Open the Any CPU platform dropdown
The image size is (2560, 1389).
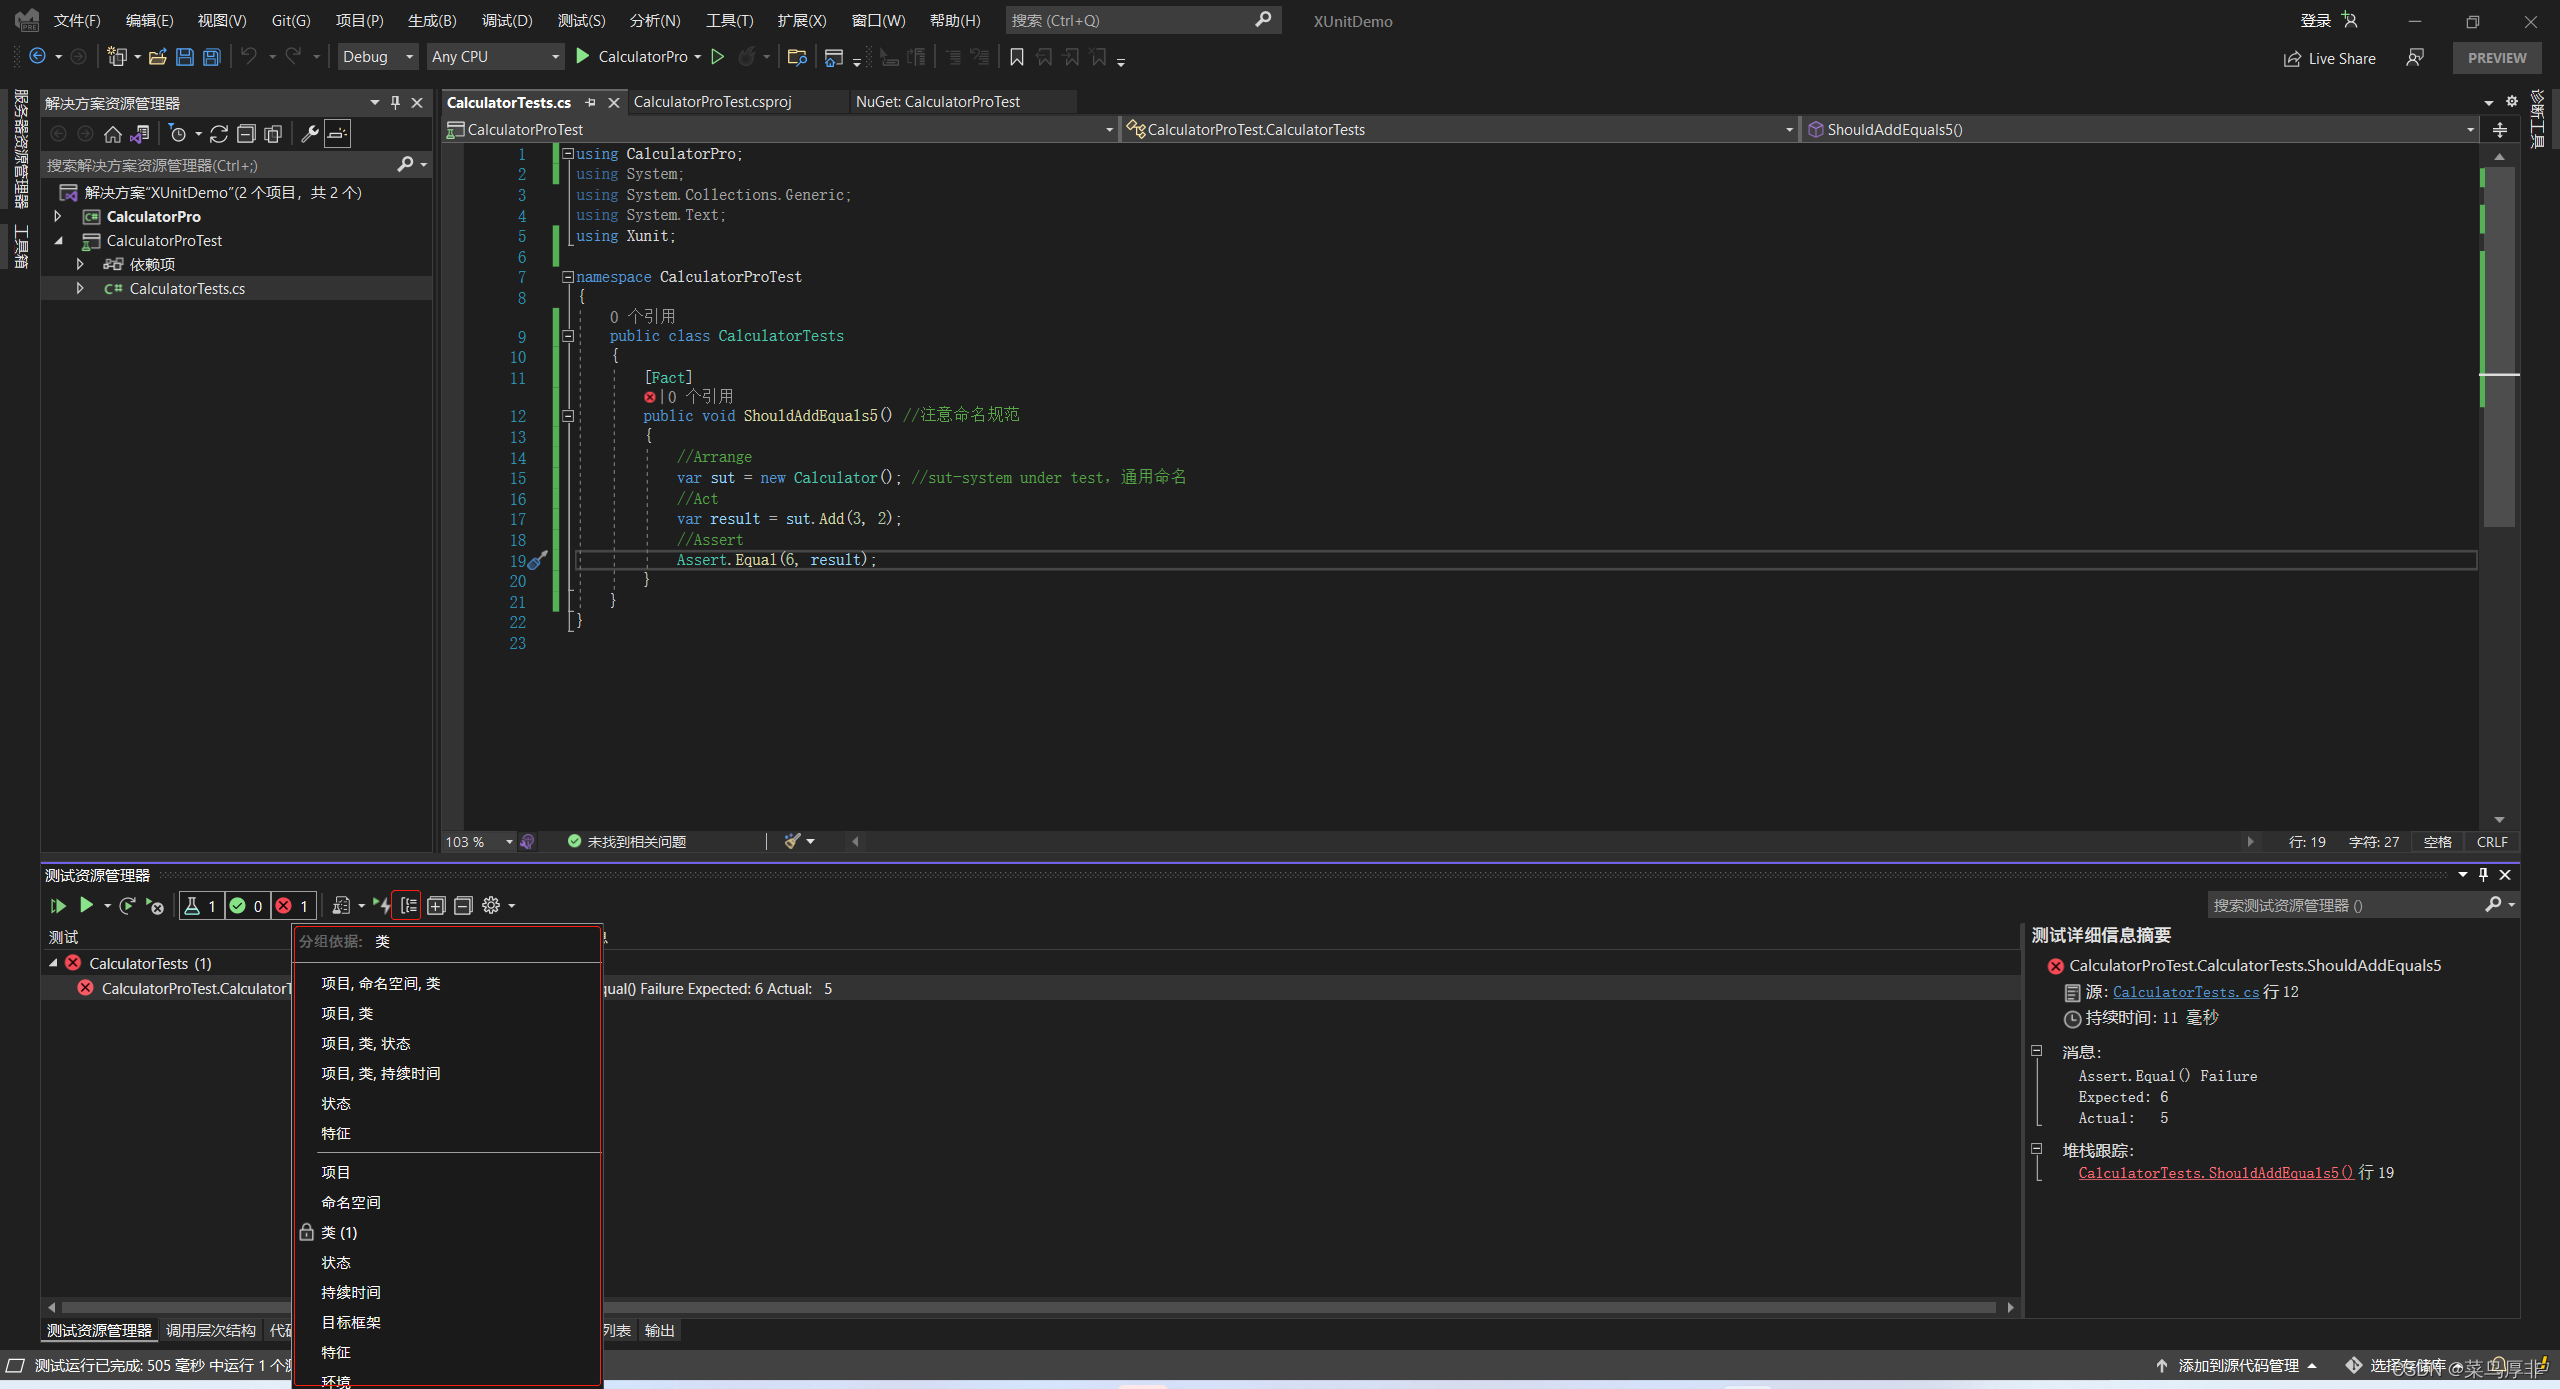point(495,57)
